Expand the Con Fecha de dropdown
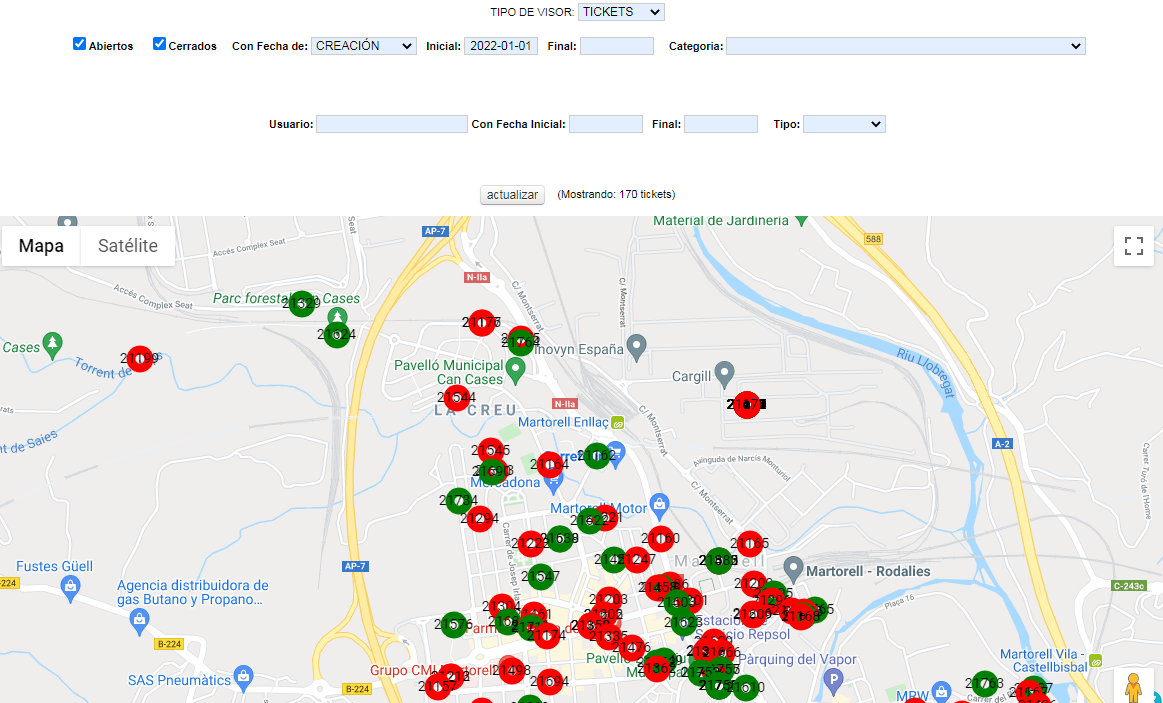The image size is (1163, 703). pos(363,46)
